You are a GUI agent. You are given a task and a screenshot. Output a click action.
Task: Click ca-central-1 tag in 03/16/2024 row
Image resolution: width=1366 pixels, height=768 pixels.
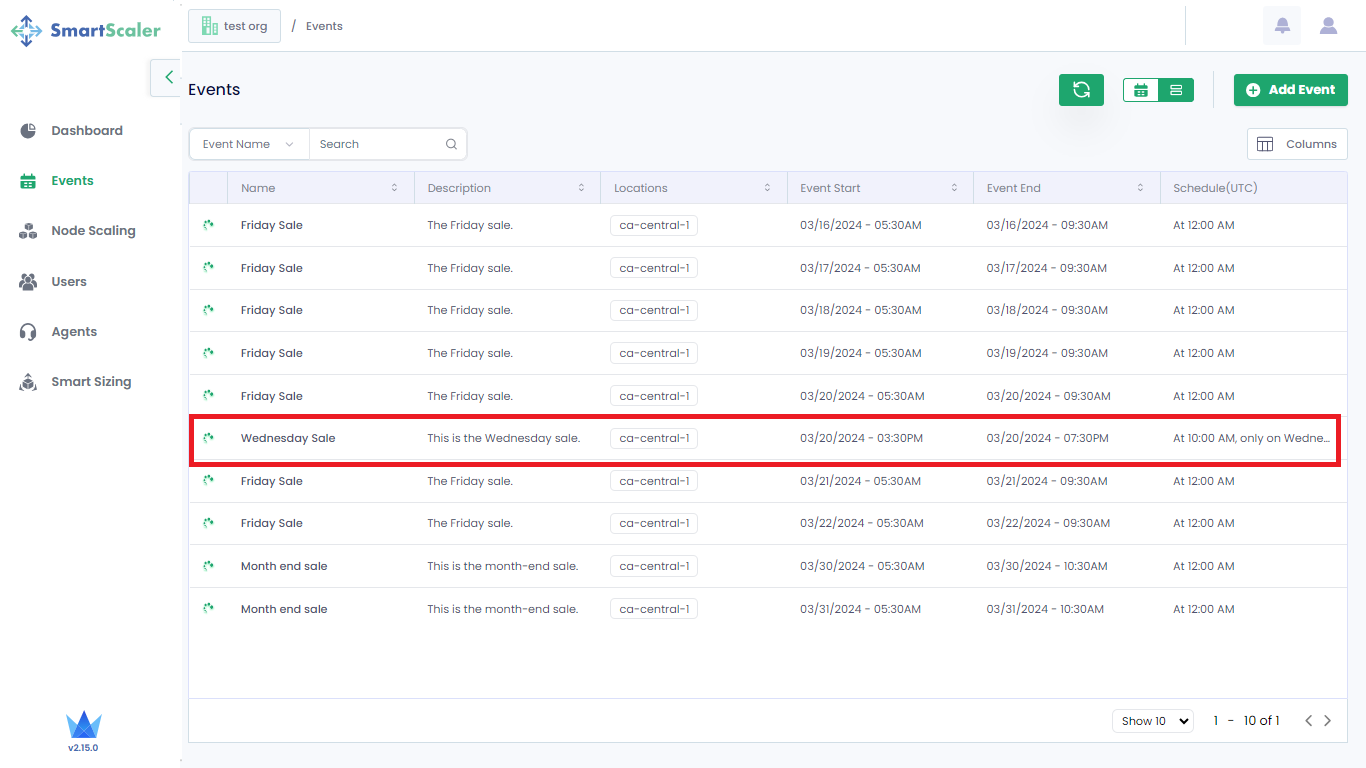[654, 225]
